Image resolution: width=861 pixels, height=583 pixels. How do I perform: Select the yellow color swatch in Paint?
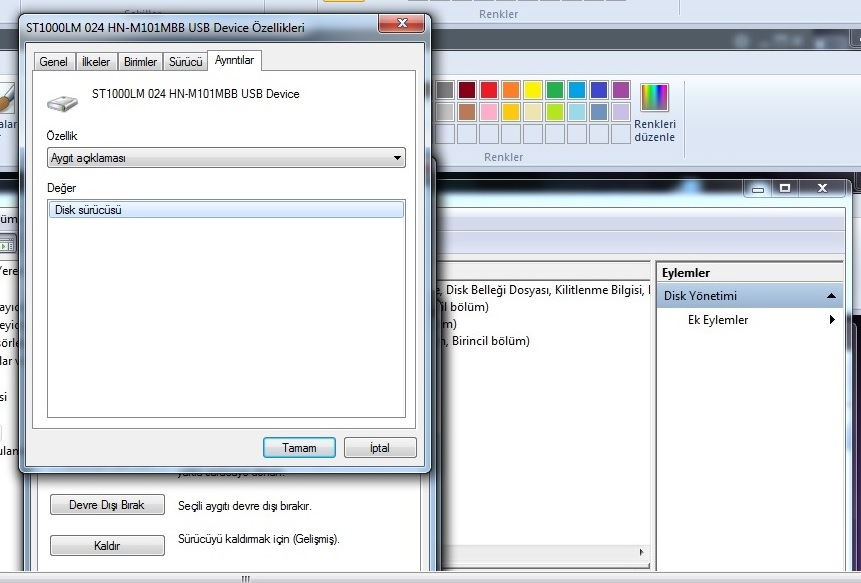pyautogui.click(x=533, y=90)
